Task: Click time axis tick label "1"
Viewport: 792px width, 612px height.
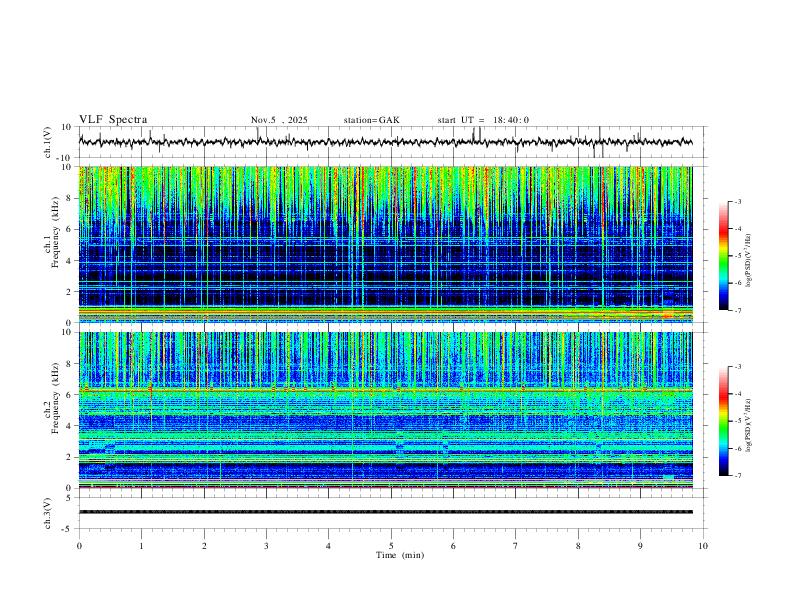Action: (x=141, y=546)
